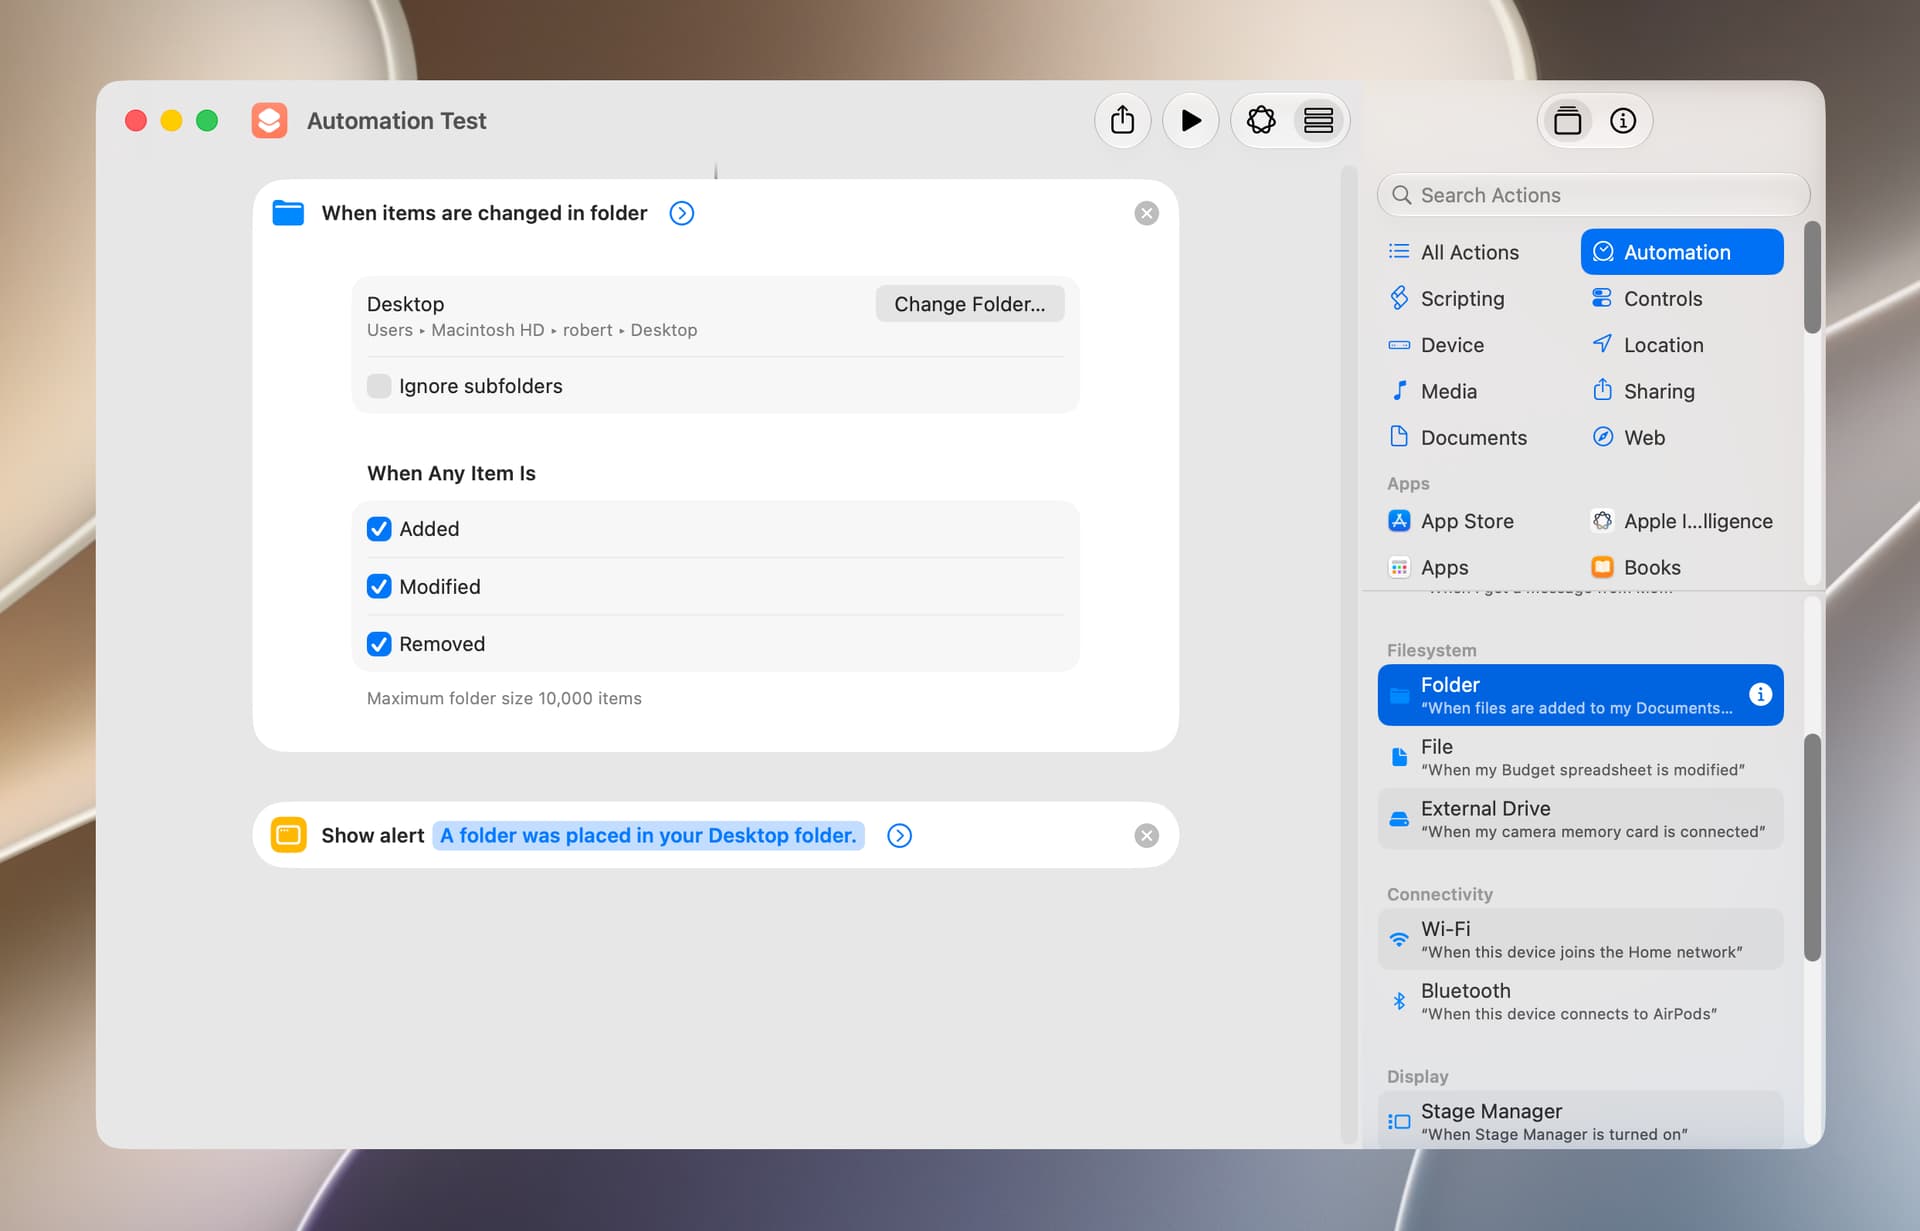Viewport: 1920px width, 1231px height.
Task: Uncheck the Modified checkbox
Action: pos(379,587)
